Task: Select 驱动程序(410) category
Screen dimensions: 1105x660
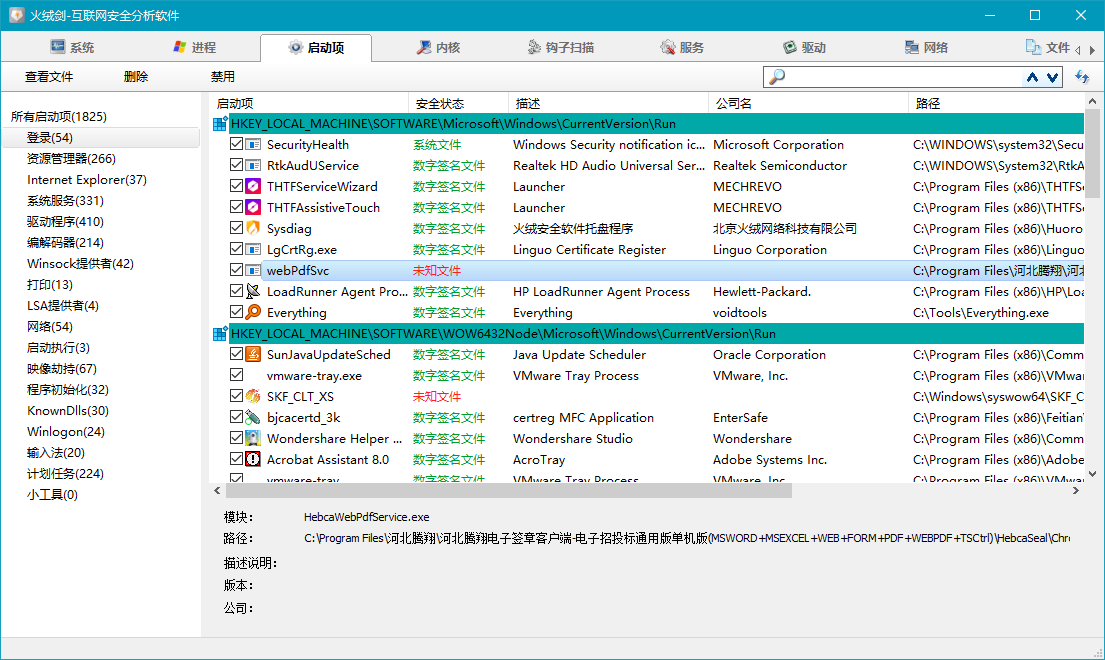Action: [65, 221]
